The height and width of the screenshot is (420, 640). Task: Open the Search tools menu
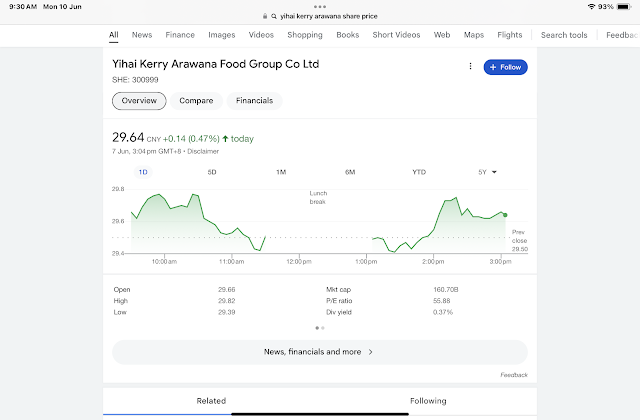(564, 35)
